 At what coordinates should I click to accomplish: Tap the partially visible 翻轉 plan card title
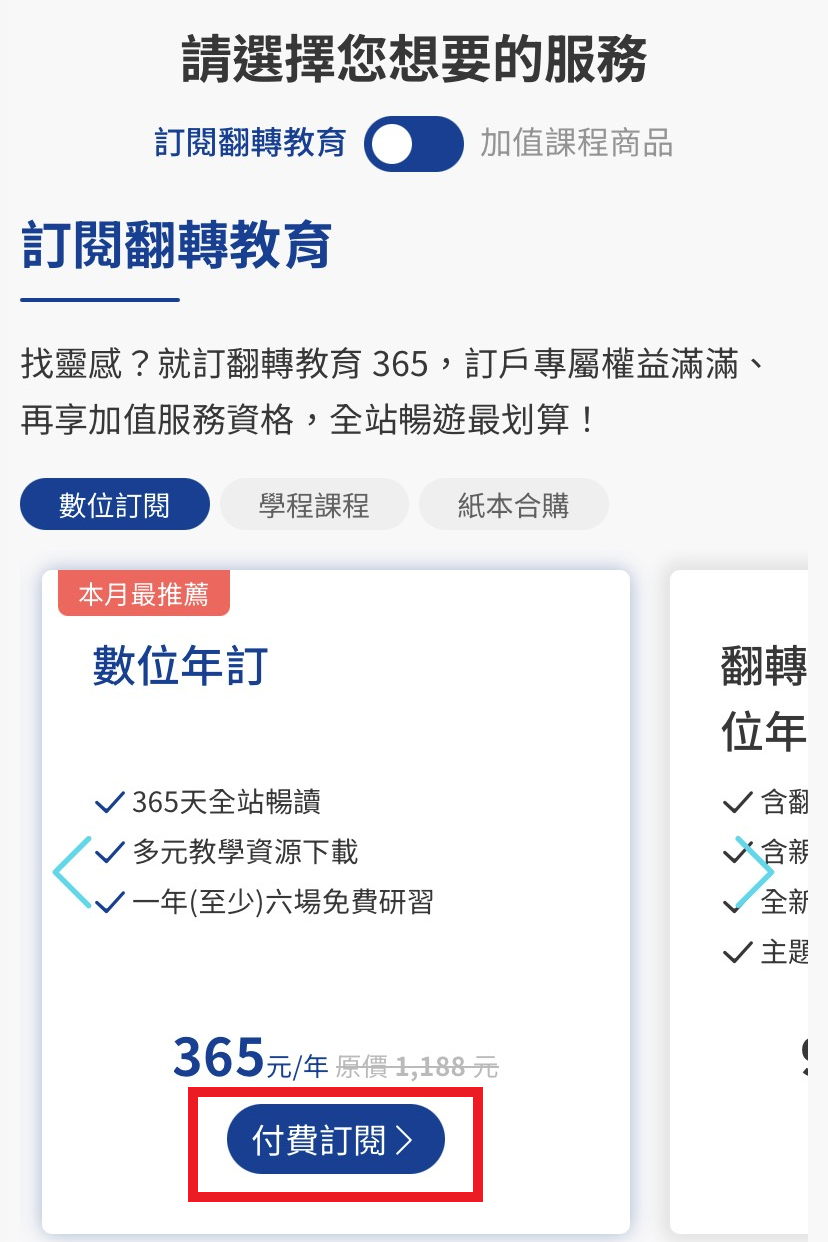pos(763,665)
